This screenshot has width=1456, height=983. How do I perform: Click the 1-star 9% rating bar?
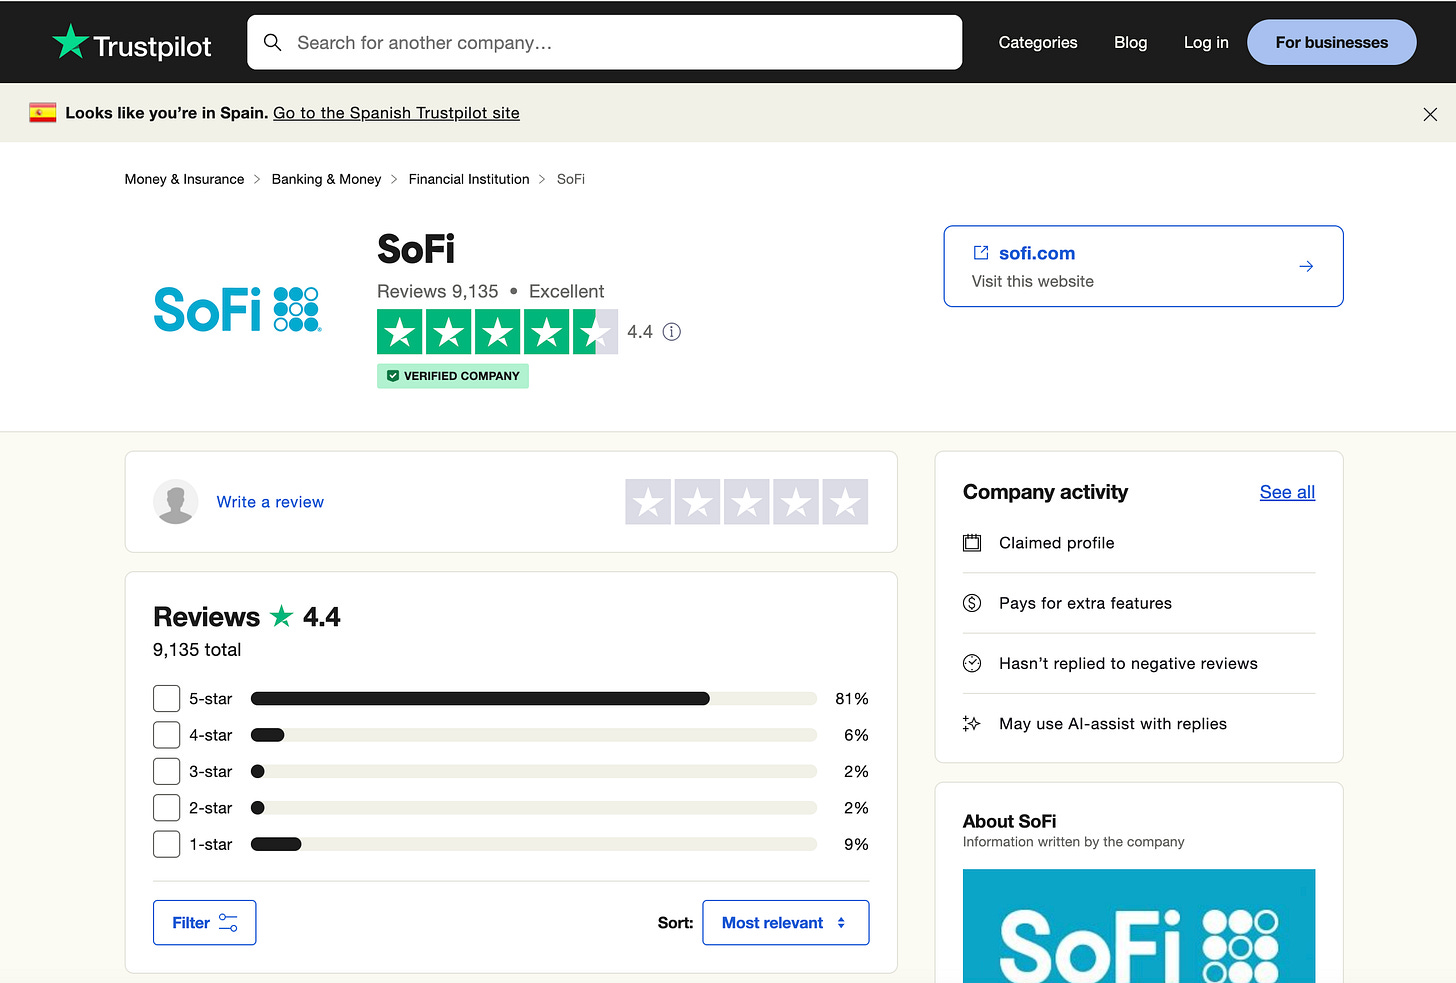point(534,844)
